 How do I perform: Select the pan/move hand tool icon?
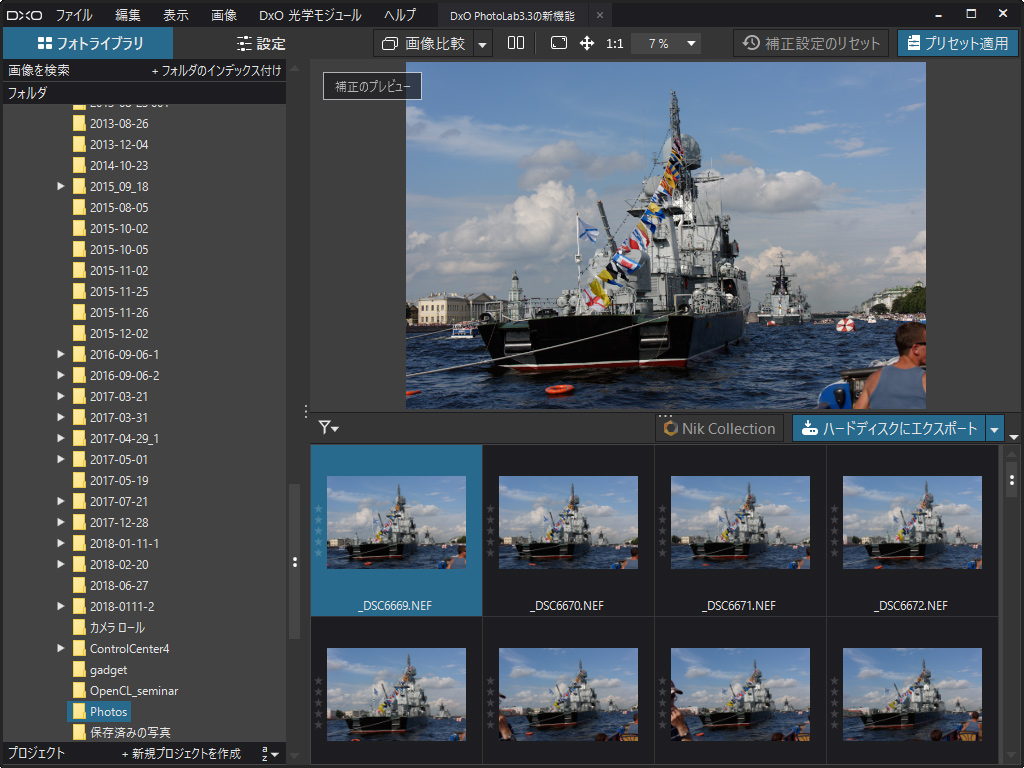(587, 43)
